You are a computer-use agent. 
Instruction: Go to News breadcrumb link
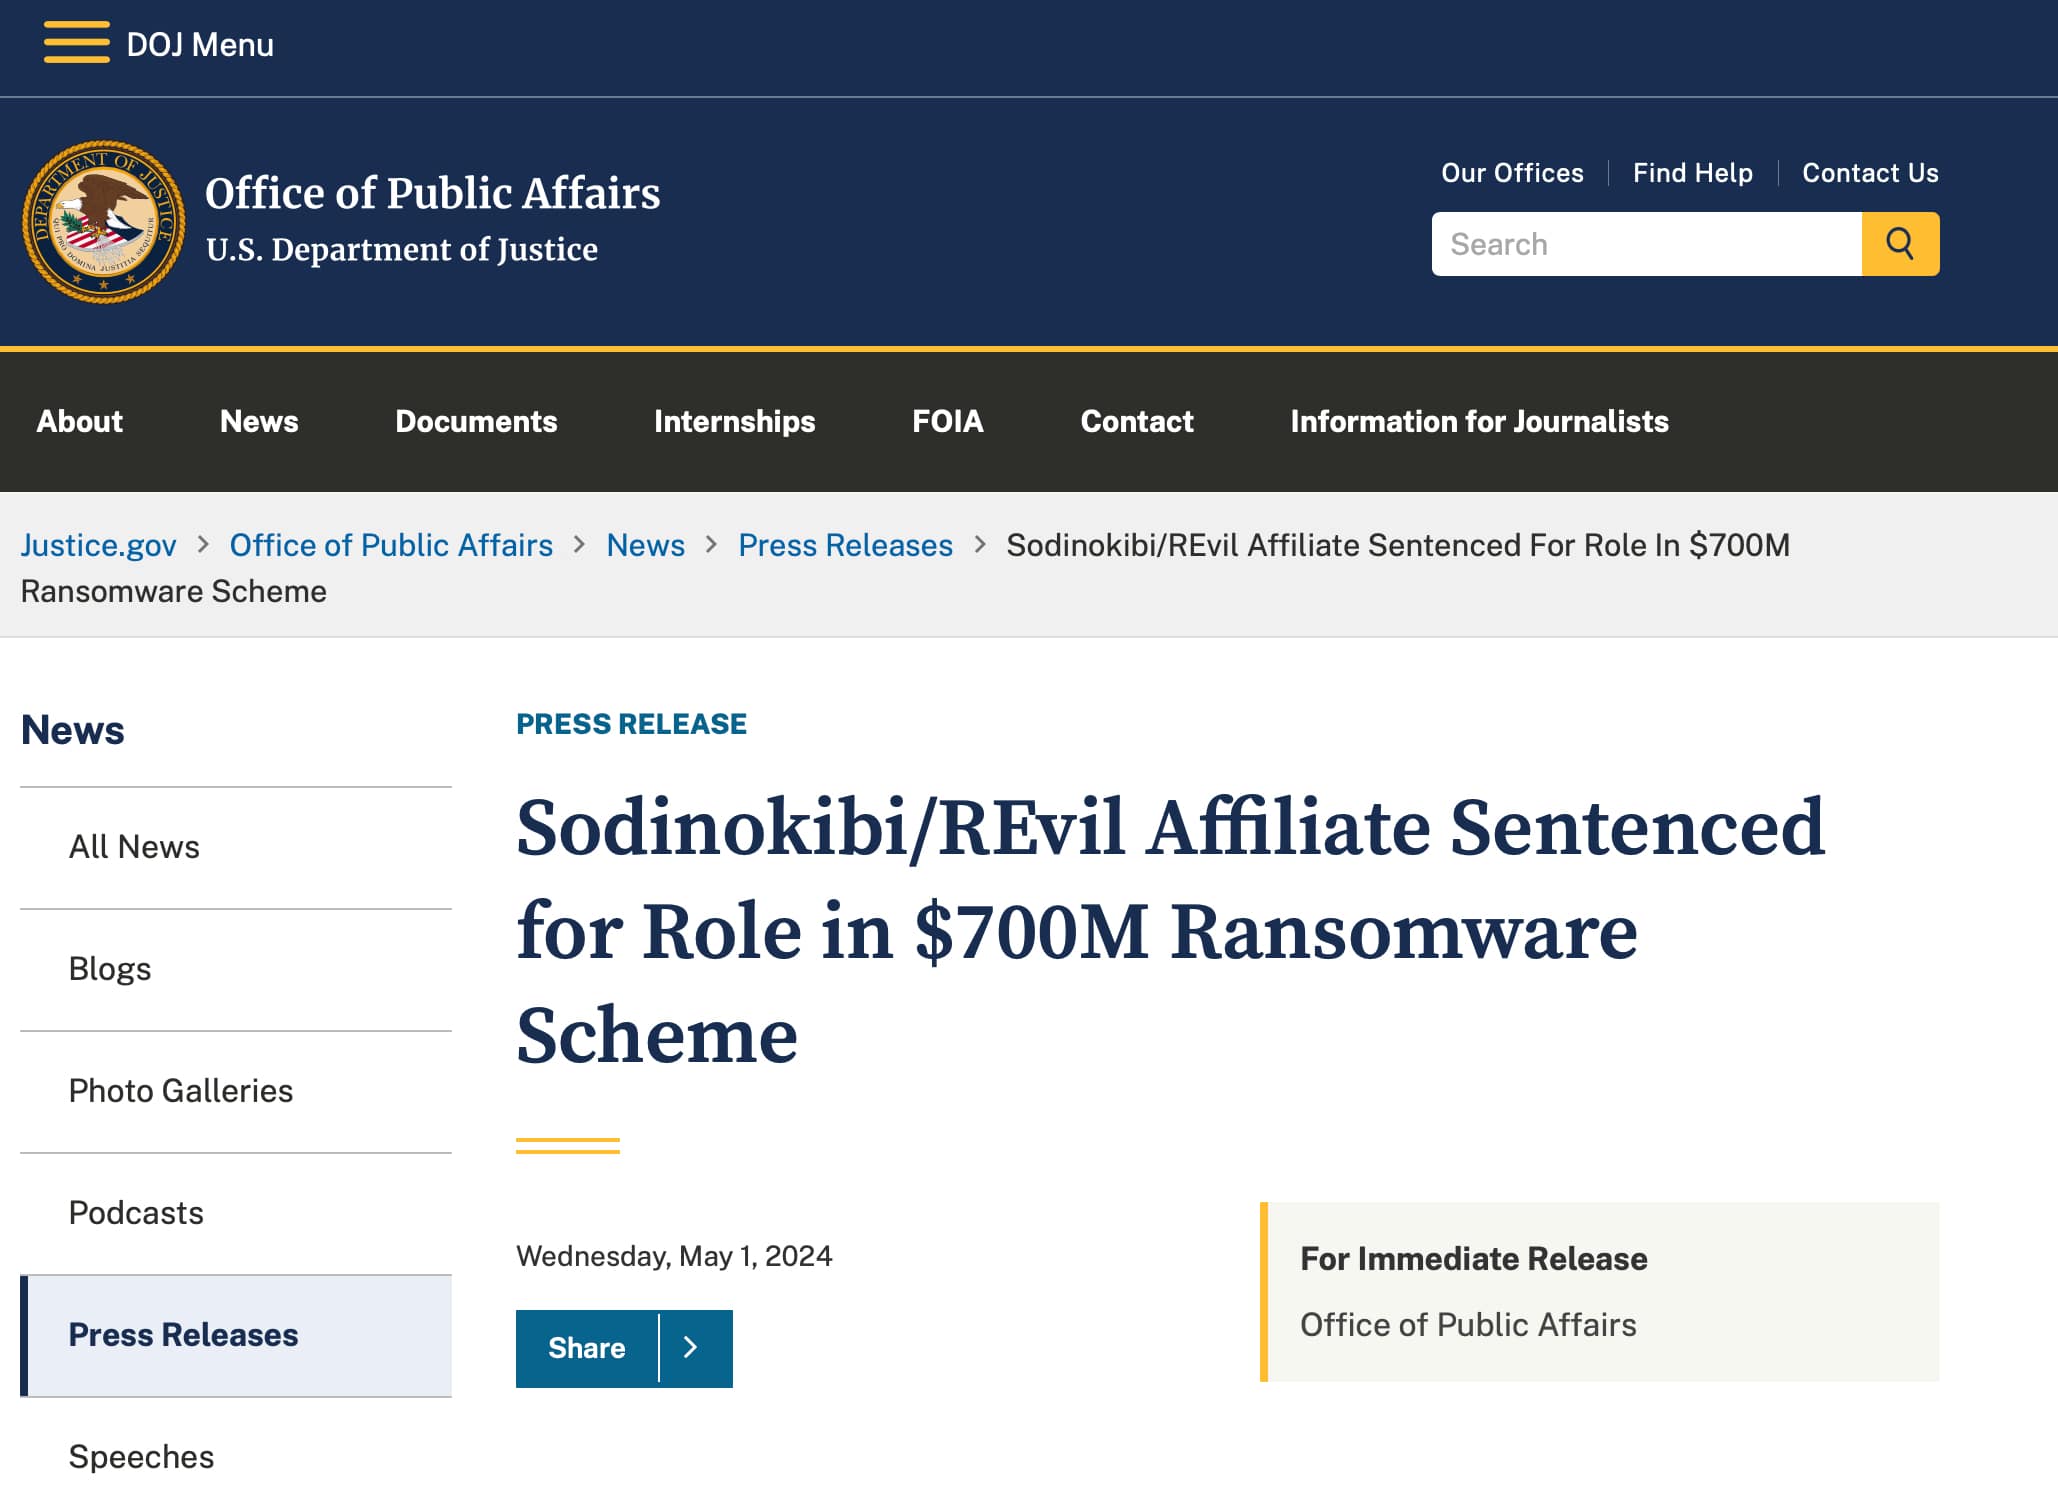coord(646,545)
